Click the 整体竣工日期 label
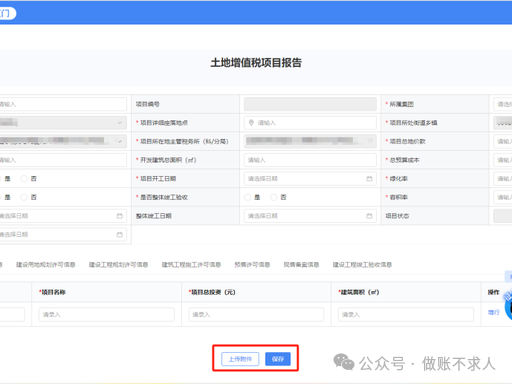Screen dimensions: 512x384 (x=154, y=216)
